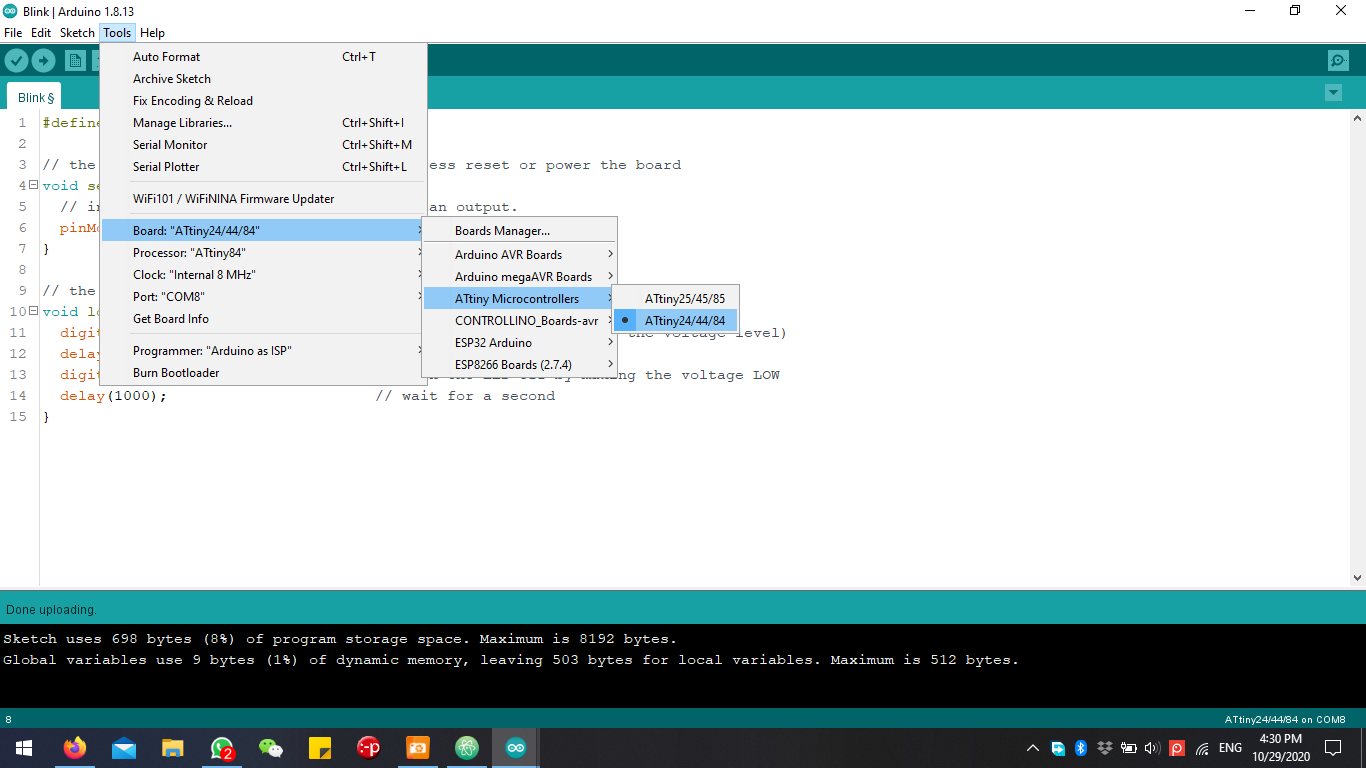Open the red ':-p' app on taskbar
The width and height of the screenshot is (1366, 768).
click(369, 748)
